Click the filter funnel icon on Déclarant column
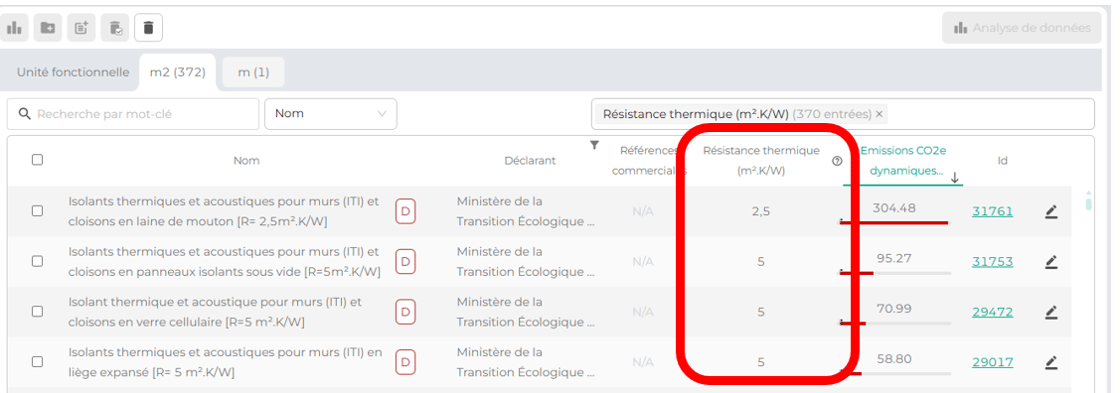The height and width of the screenshot is (393, 1120). point(594,145)
